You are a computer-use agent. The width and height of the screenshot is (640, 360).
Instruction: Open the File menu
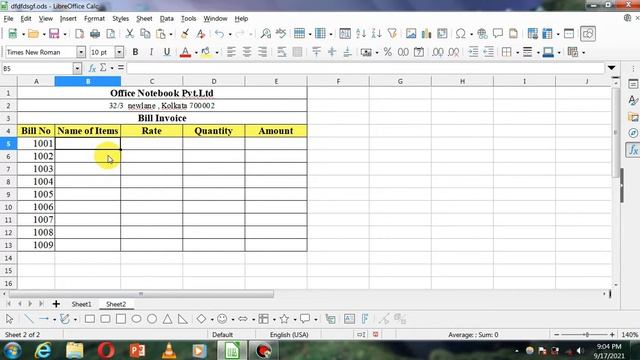tap(8, 18)
